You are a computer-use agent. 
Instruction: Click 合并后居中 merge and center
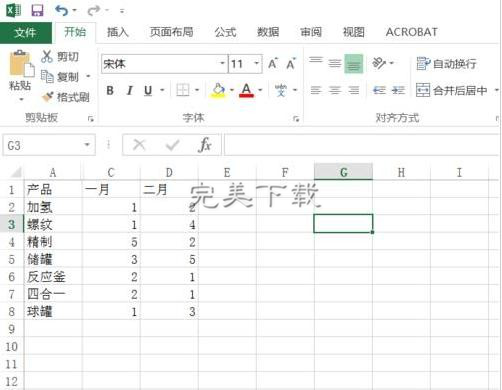pyautogui.click(x=452, y=90)
